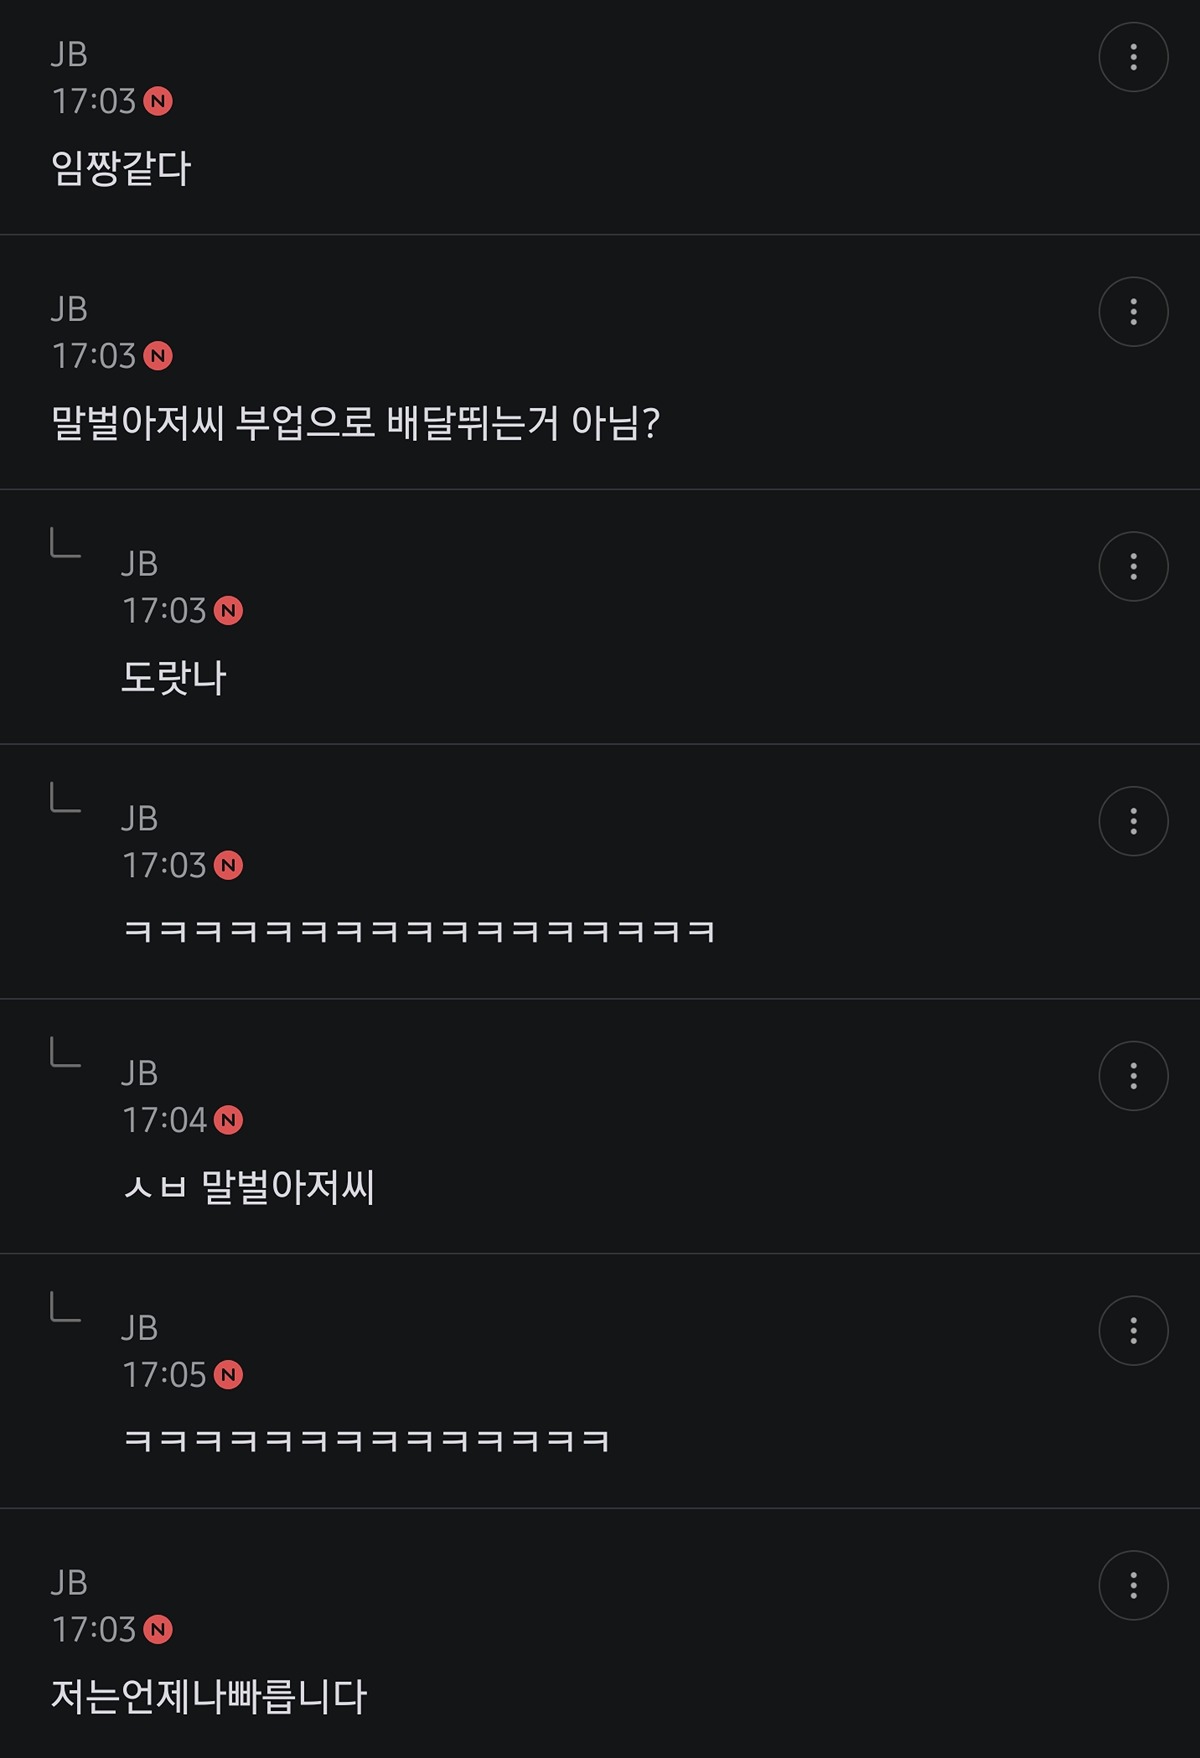Viewport: 1200px width, 1758px height.
Task: Open three-dot menu on 17:05 reply
Action: (x=1133, y=1331)
